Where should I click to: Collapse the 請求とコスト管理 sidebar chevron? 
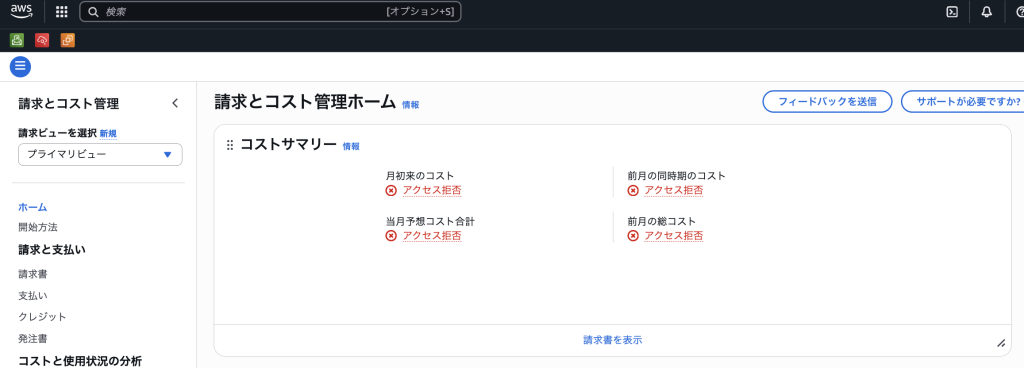click(x=174, y=103)
